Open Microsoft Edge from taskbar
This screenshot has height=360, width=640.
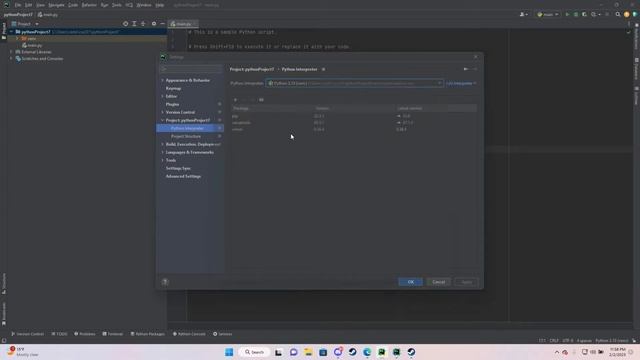(367, 352)
